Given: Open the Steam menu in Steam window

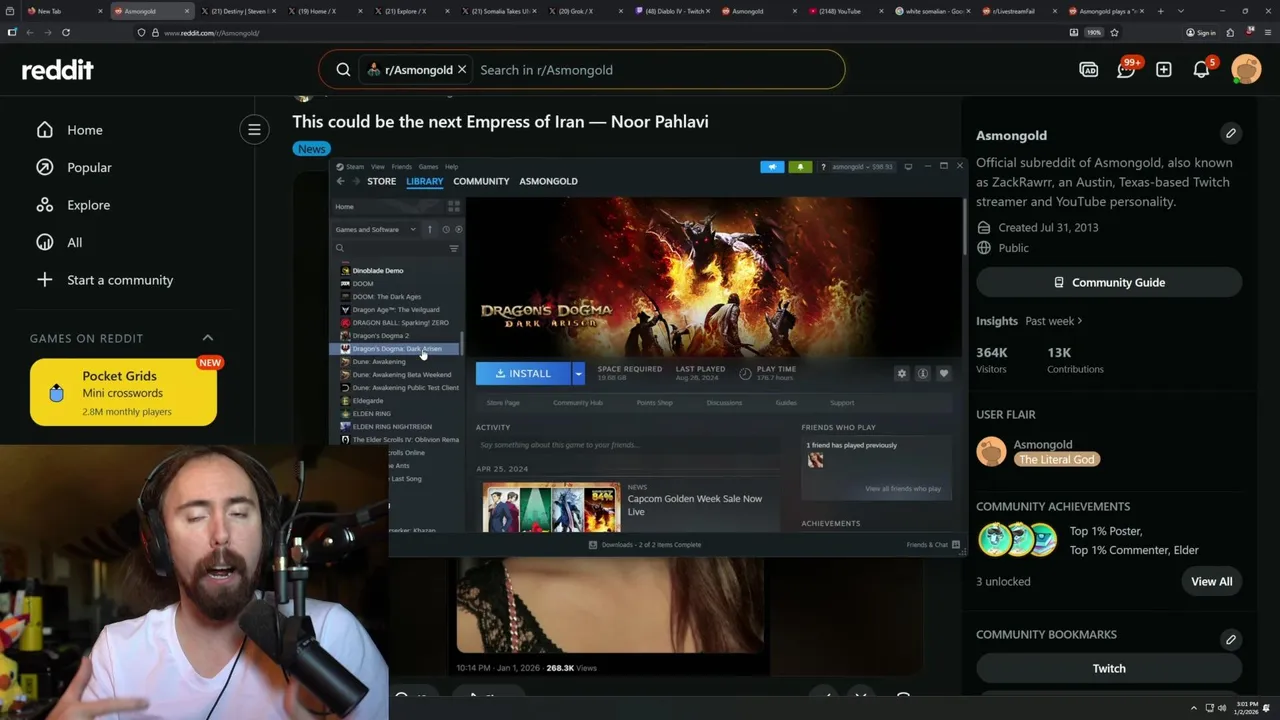Looking at the screenshot, I should click(x=355, y=167).
